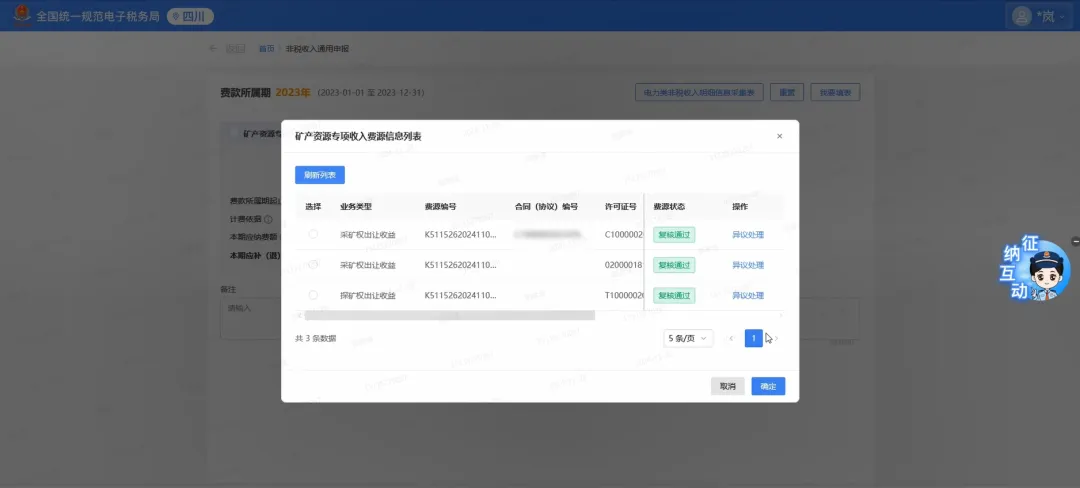Minimize the 征纳互动 floating widget

pos(1075,241)
